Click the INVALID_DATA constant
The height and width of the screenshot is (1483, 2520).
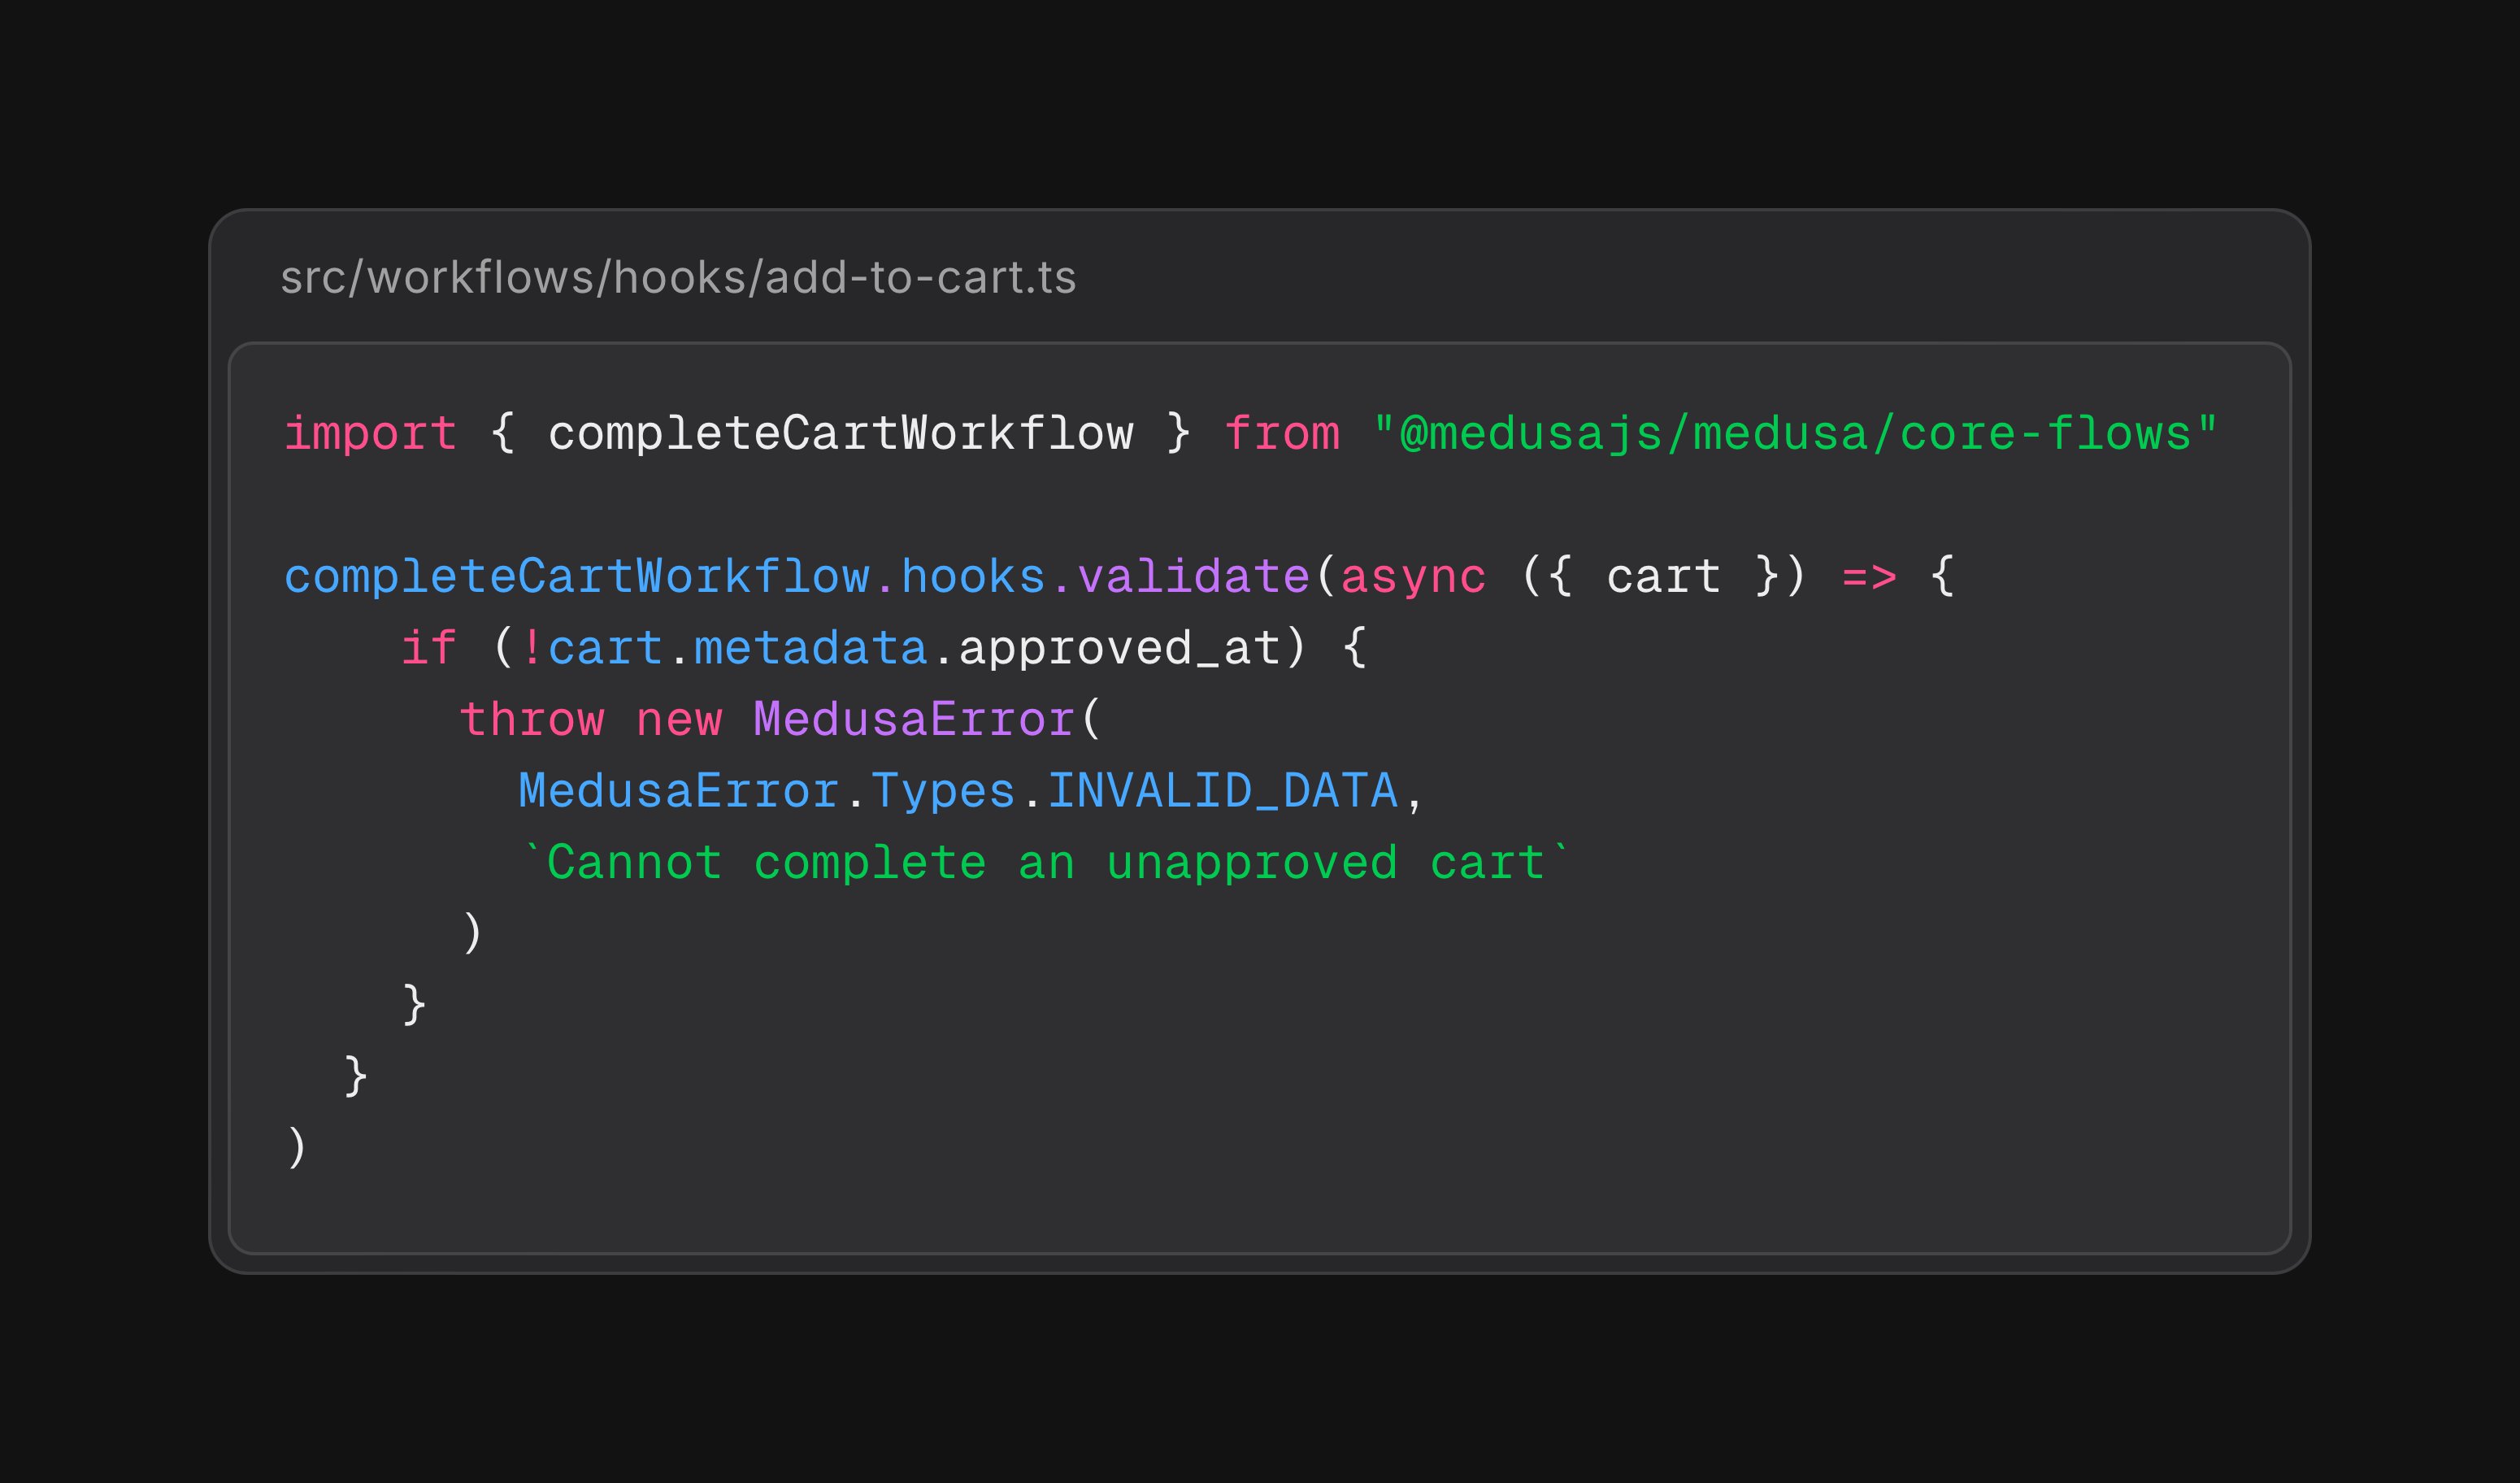[x=1223, y=791]
